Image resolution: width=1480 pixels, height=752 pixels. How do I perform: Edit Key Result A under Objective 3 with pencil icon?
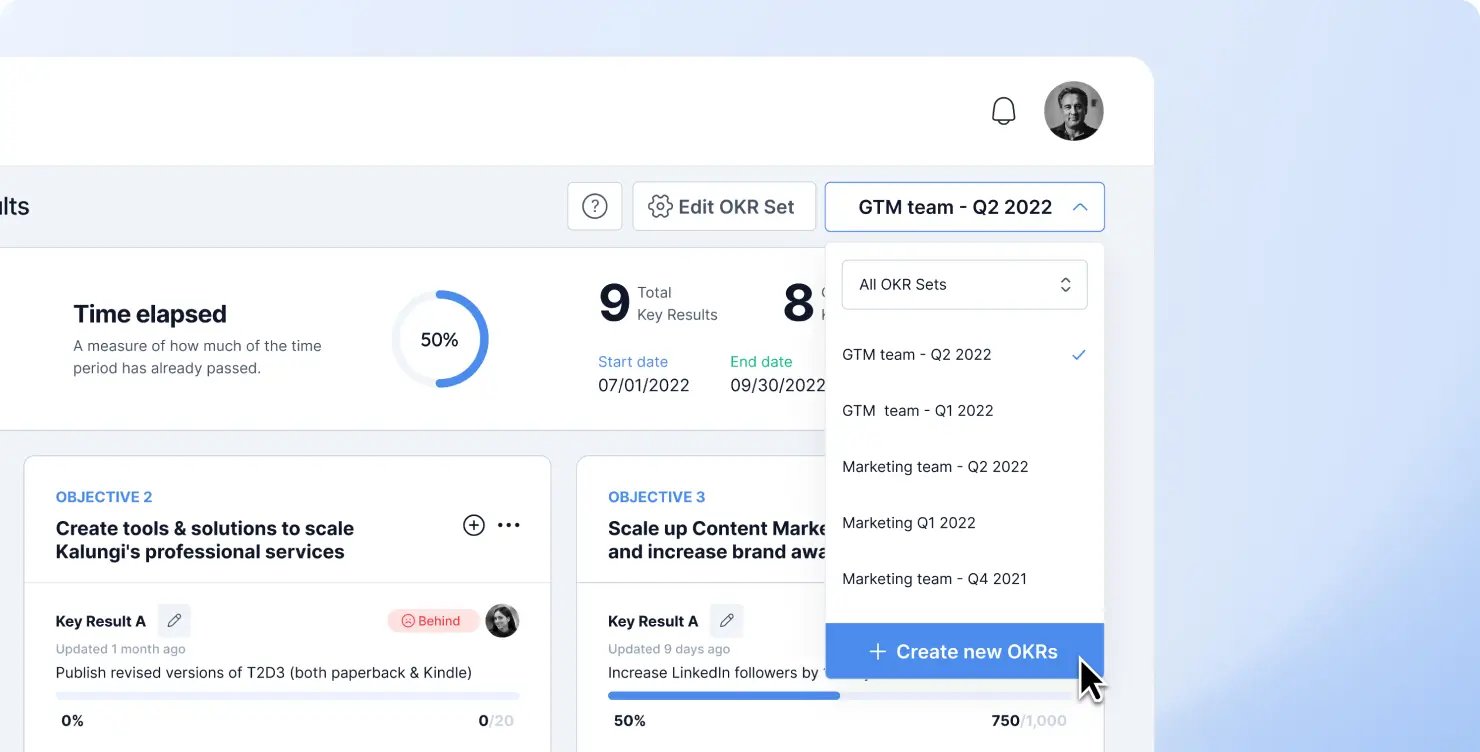[x=727, y=620]
